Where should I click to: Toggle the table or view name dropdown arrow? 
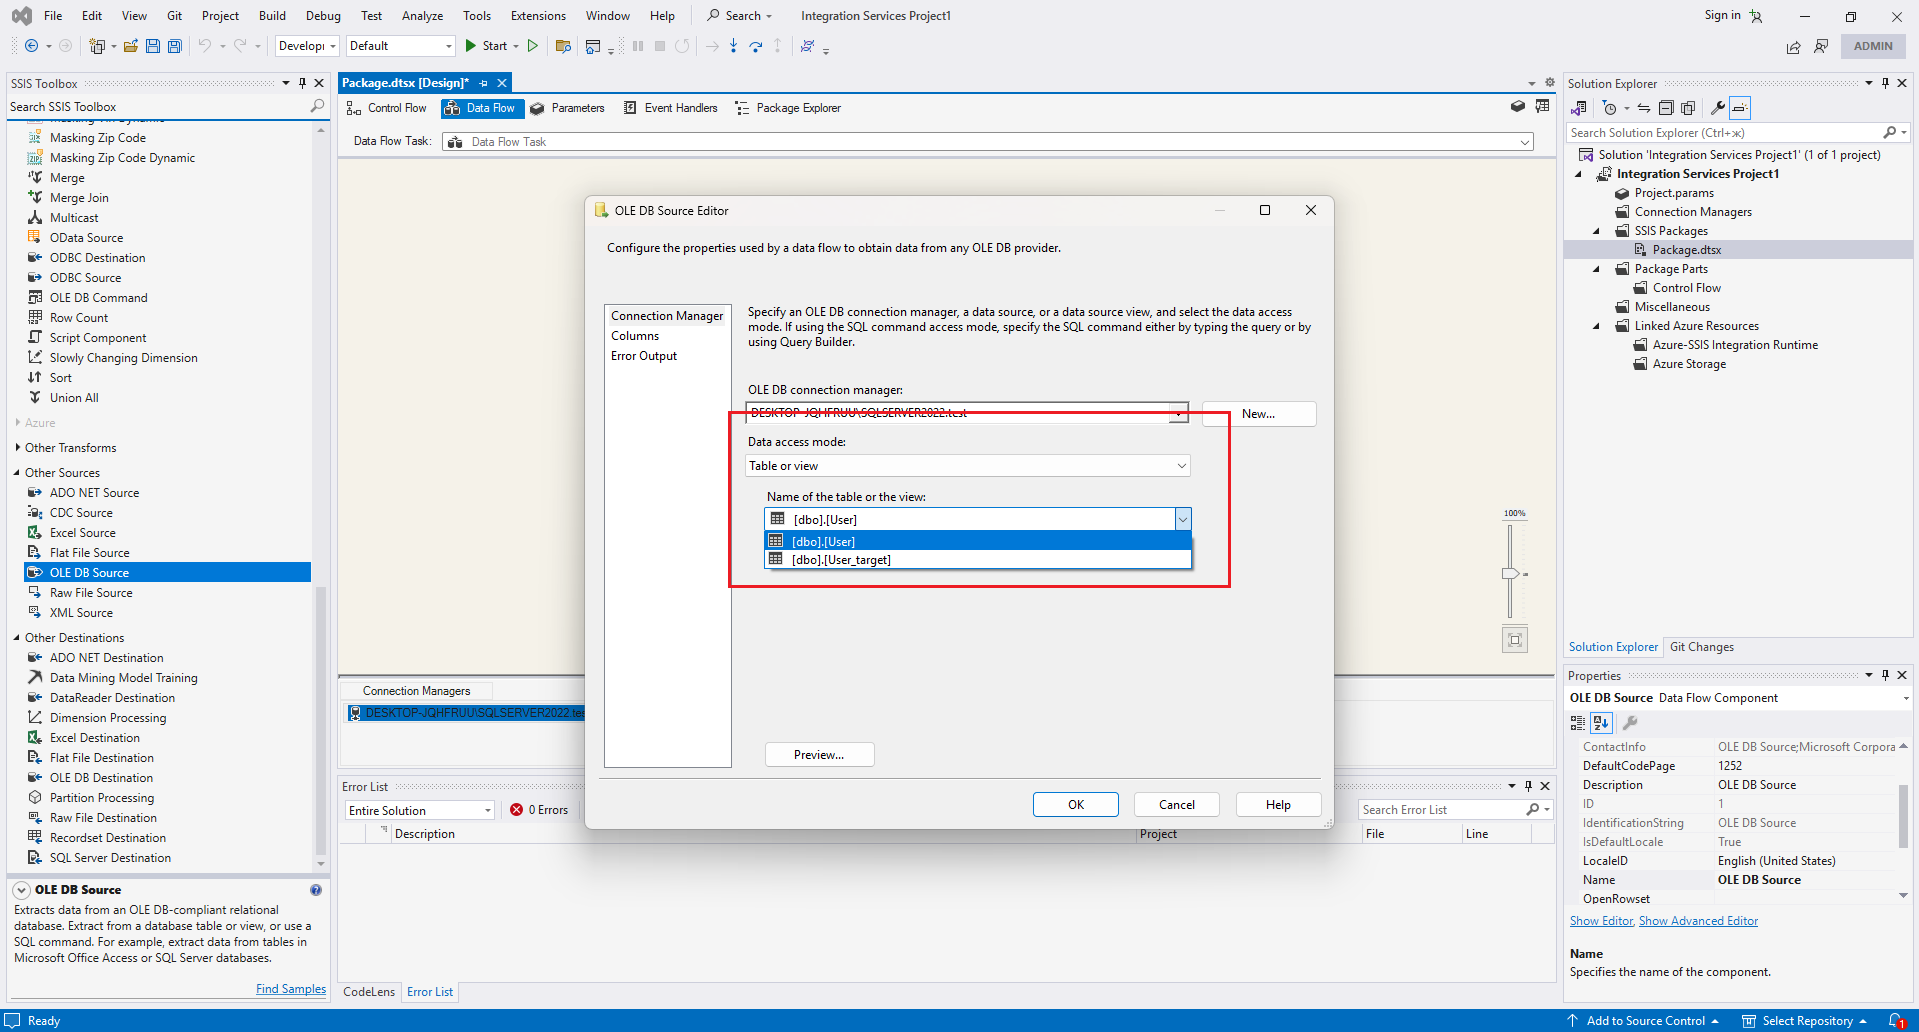click(x=1183, y=519)
